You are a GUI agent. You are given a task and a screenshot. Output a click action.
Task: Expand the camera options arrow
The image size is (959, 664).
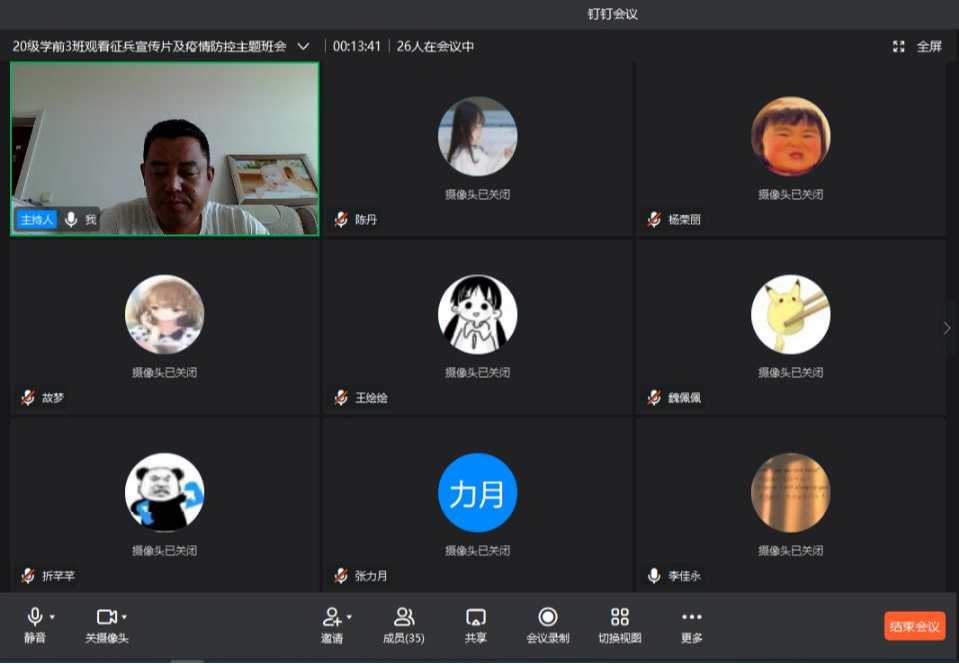(x=124, y=617)
